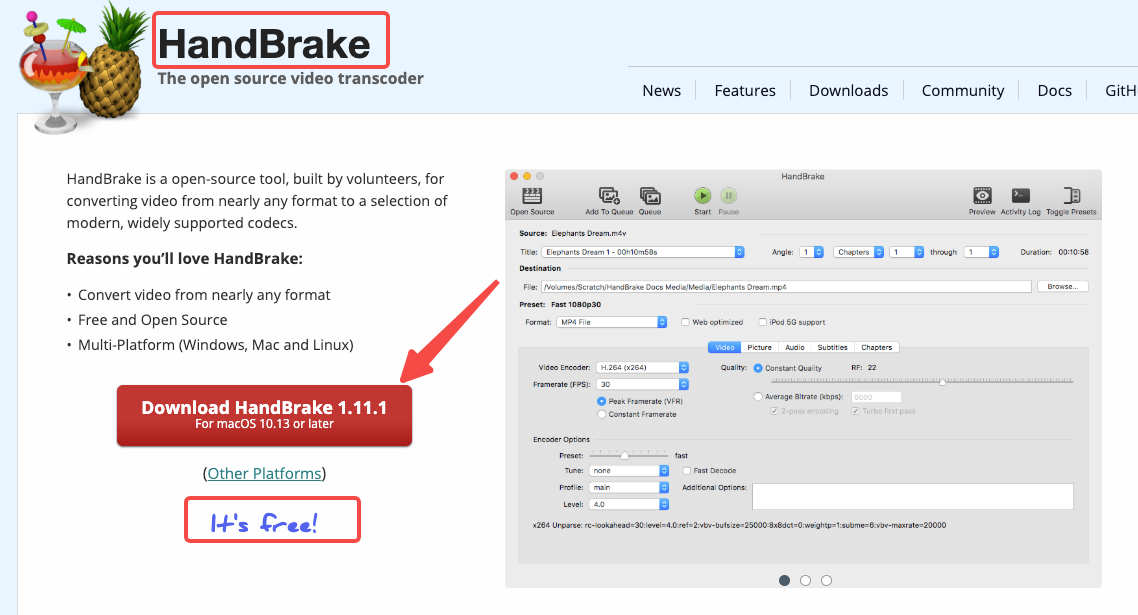This screenshot has height=615, width=1138.
Task: Enable the Web optimized checkbox
Action: click(x=684, y=322)
